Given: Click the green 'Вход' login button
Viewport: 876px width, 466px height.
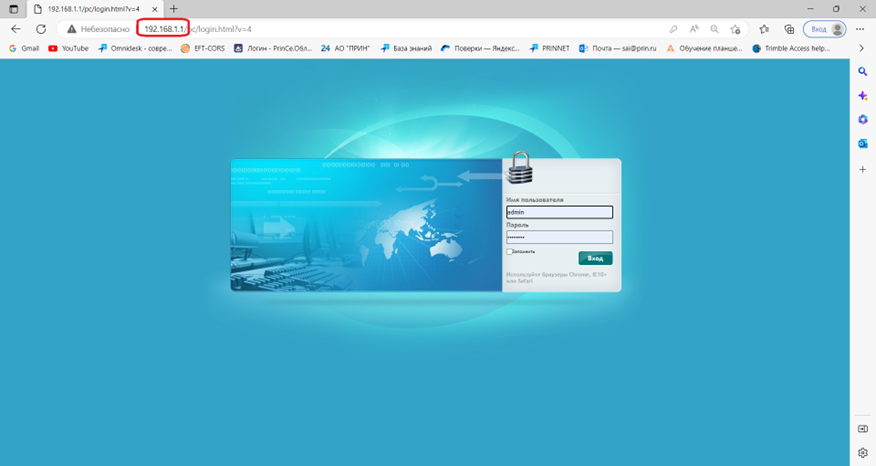Looking at the screenshot, I should [x=595, y=258].
